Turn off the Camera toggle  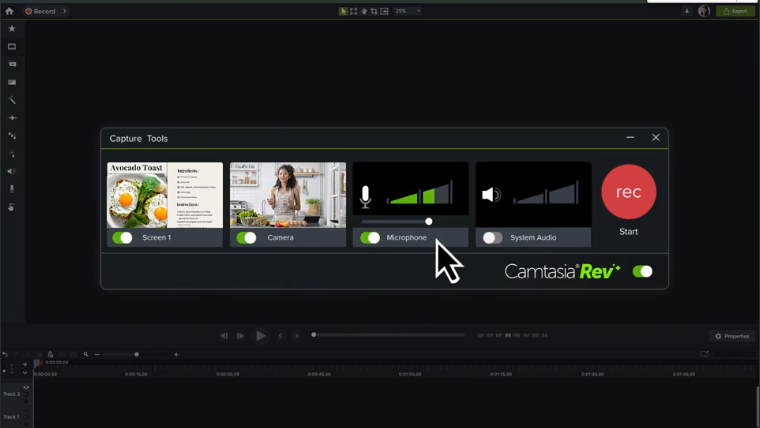246,238
